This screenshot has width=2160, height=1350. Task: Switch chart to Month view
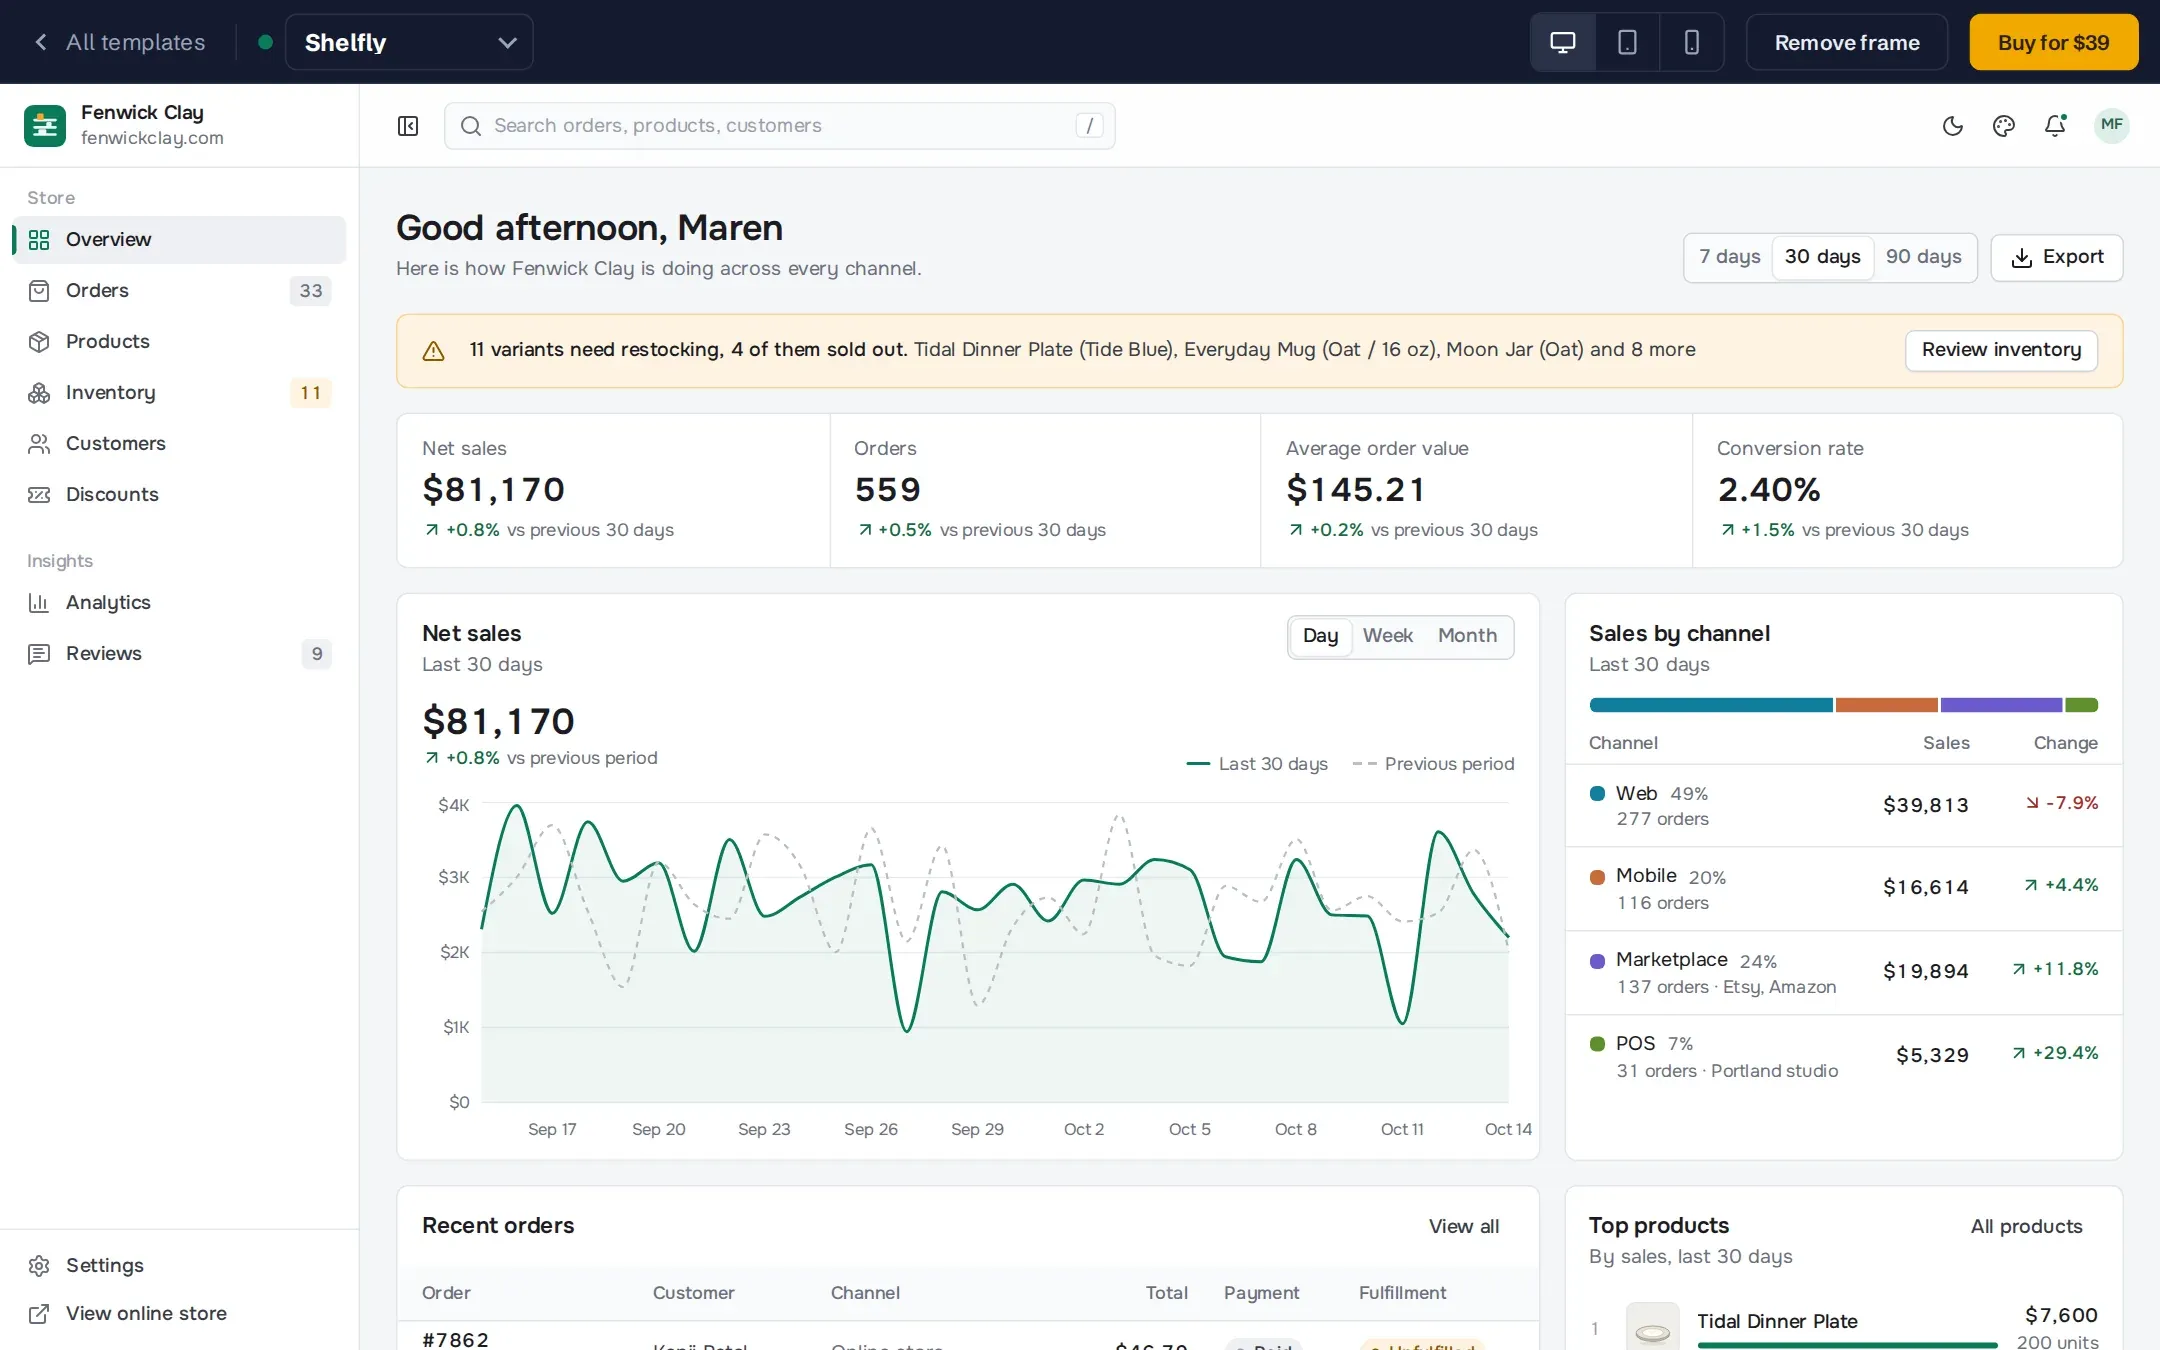tap(1467, 636)
